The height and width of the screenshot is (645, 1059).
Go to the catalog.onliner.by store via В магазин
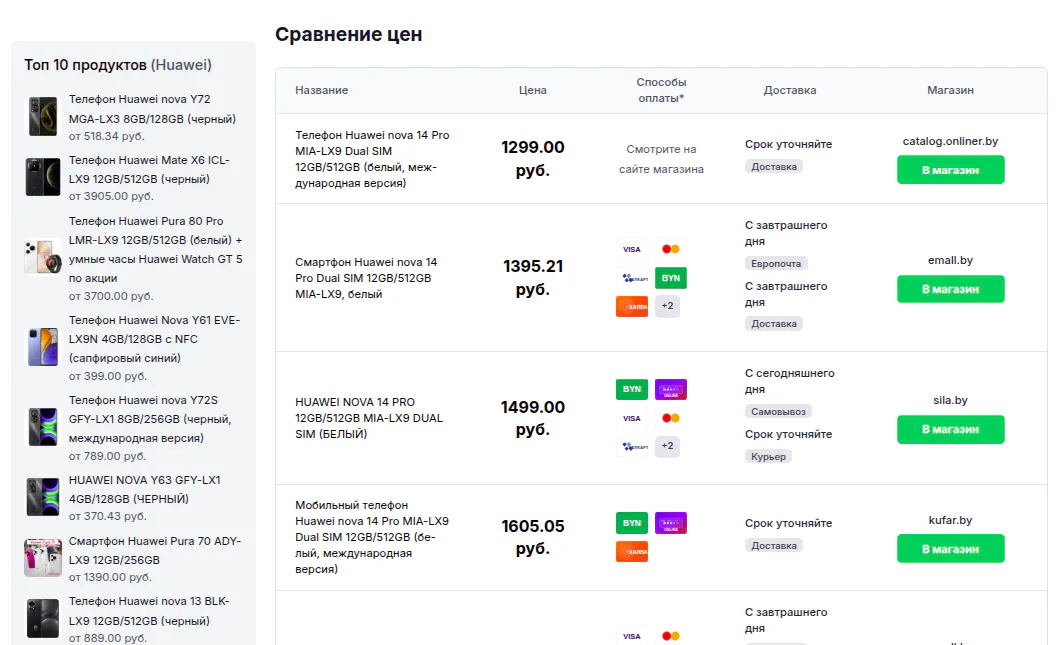click(x=950, y=170)
